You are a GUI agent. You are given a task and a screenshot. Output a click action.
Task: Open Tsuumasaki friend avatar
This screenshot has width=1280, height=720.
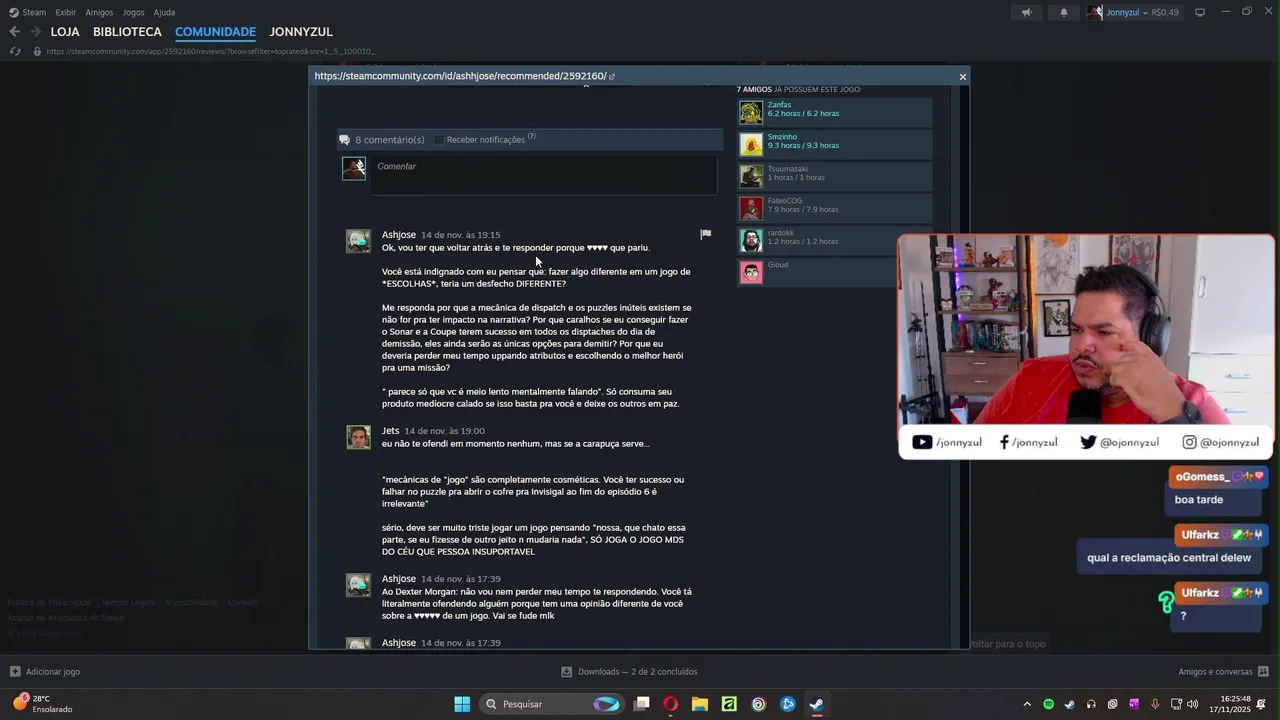point(751,176)
